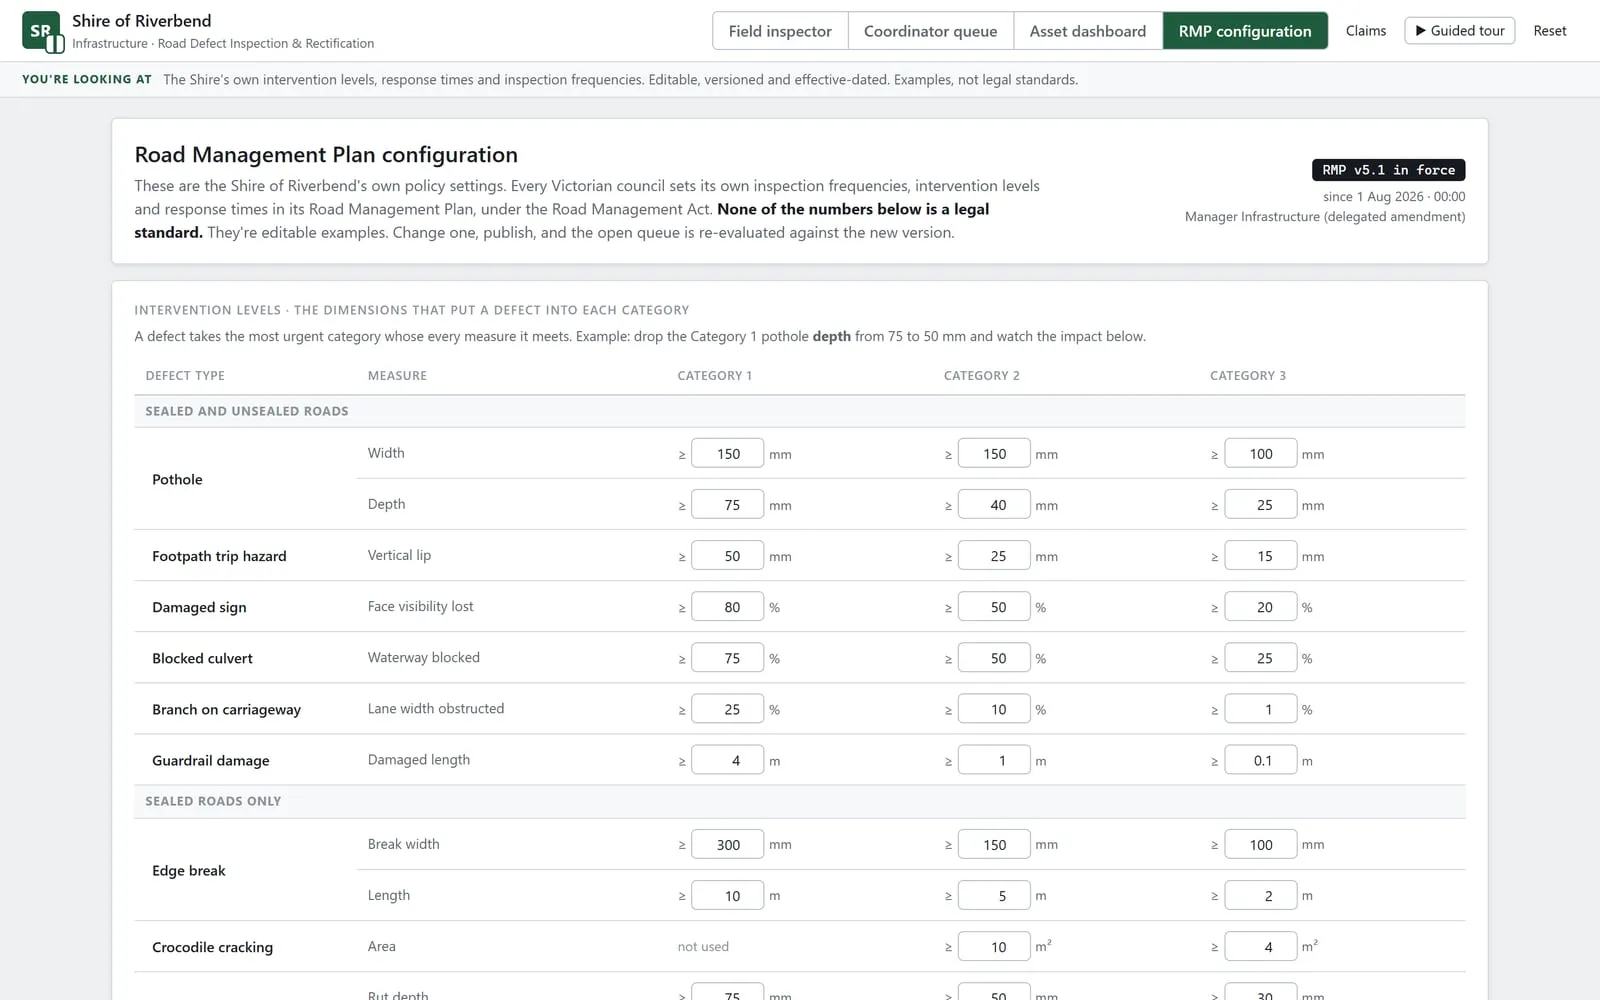Edit Damaged sign Category 1 percentage
This screenshot has height=1000, width=1600.
tap(727, 607)
